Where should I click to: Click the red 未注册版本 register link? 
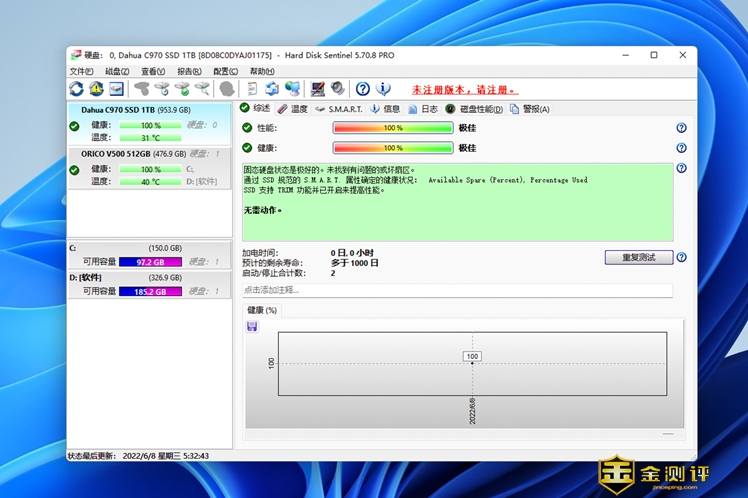pyautogui.click(x=465, y=89)
